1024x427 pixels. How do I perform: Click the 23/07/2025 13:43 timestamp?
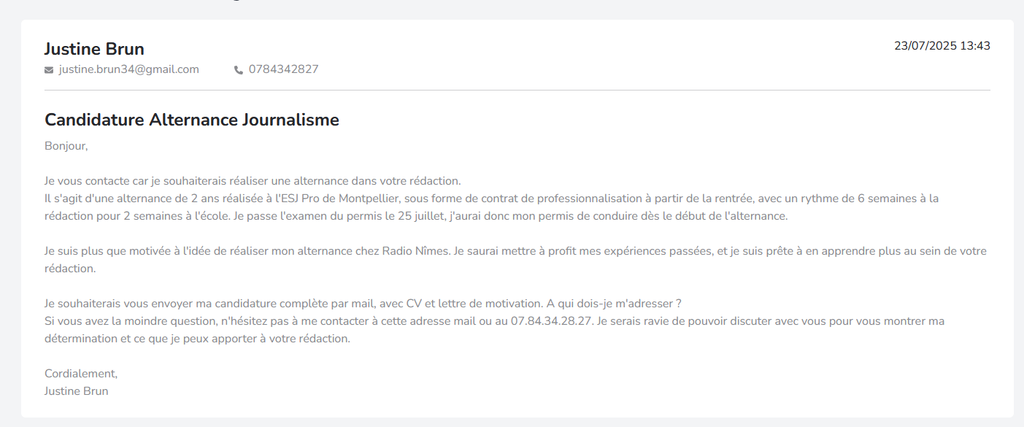(x=941, y=46)
